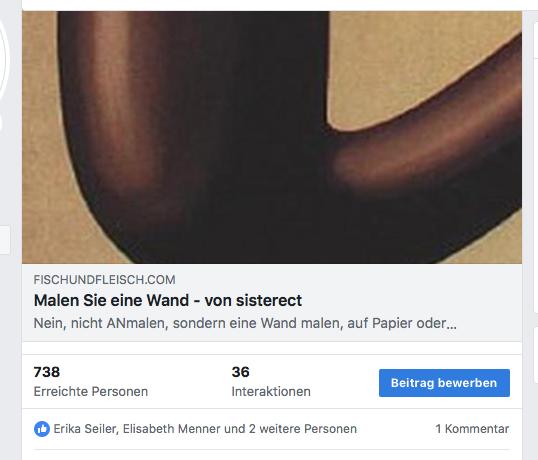
Task: Click the 36 interactions count
Action: pyautogui.click(x=241, y=372)
